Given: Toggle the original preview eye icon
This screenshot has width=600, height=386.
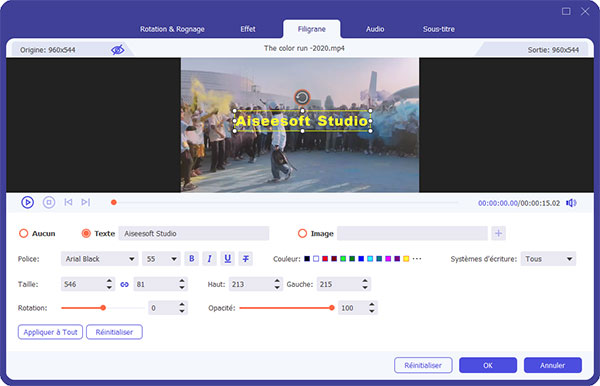Looking at the screenshot, I should (117, 50).
